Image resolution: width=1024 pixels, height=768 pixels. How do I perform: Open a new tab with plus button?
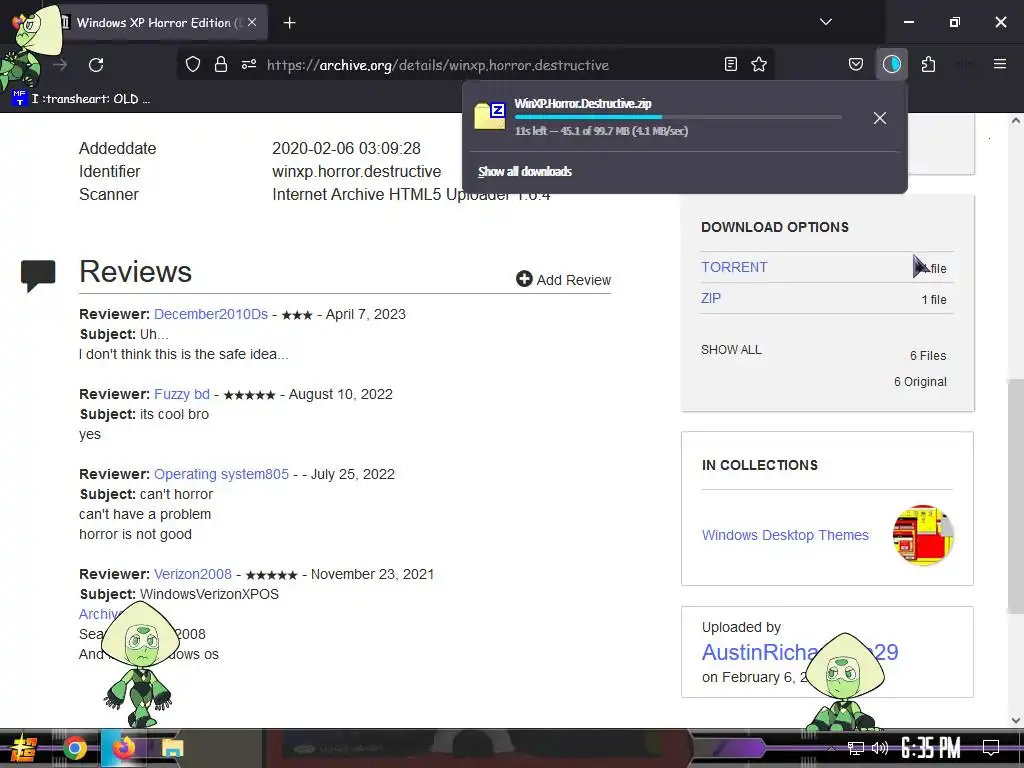289,23
